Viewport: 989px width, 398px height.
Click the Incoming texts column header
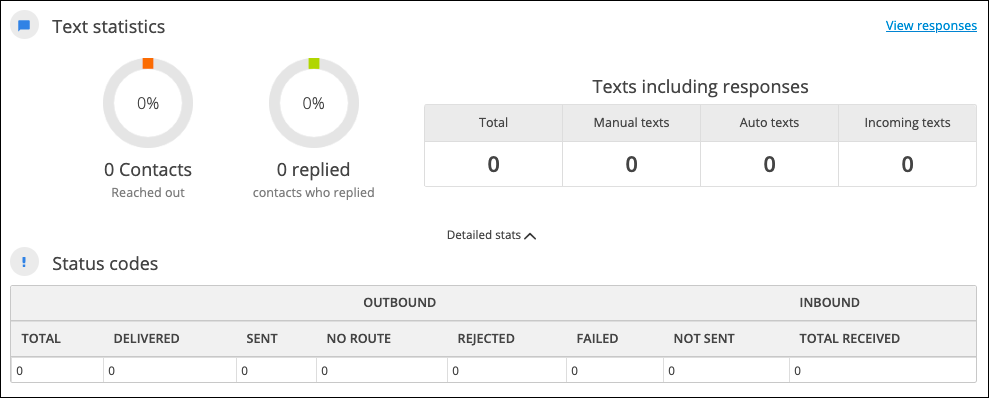(907, 123)
